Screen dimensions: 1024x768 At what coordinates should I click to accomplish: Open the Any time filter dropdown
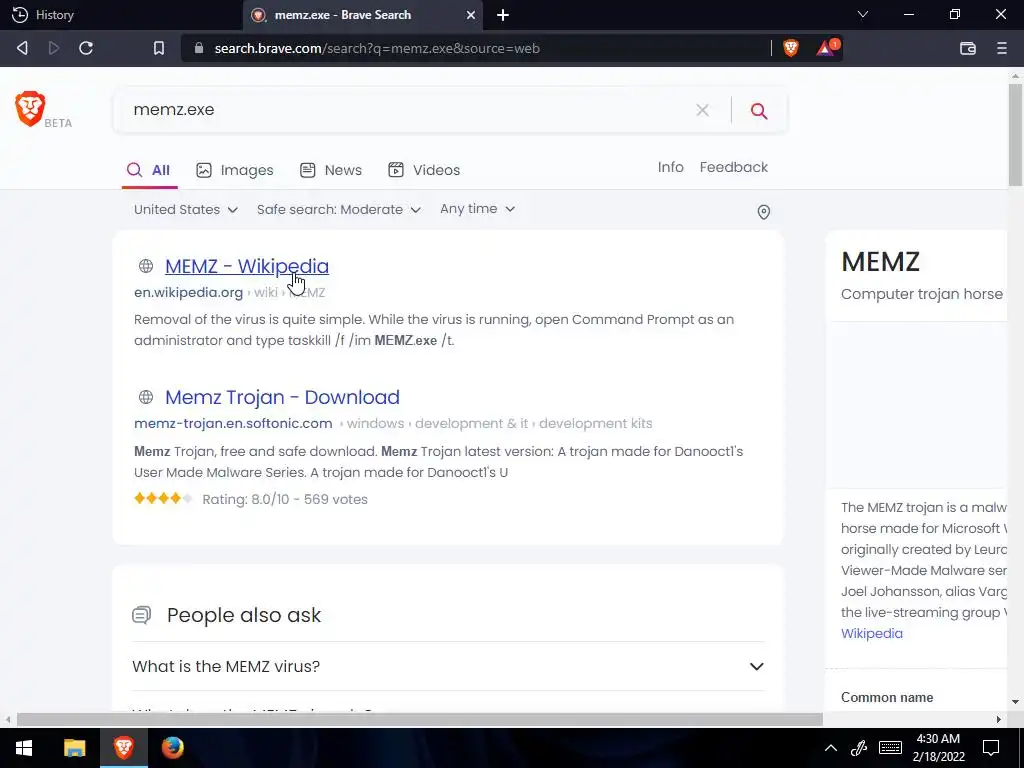click(x=477, y=209)
